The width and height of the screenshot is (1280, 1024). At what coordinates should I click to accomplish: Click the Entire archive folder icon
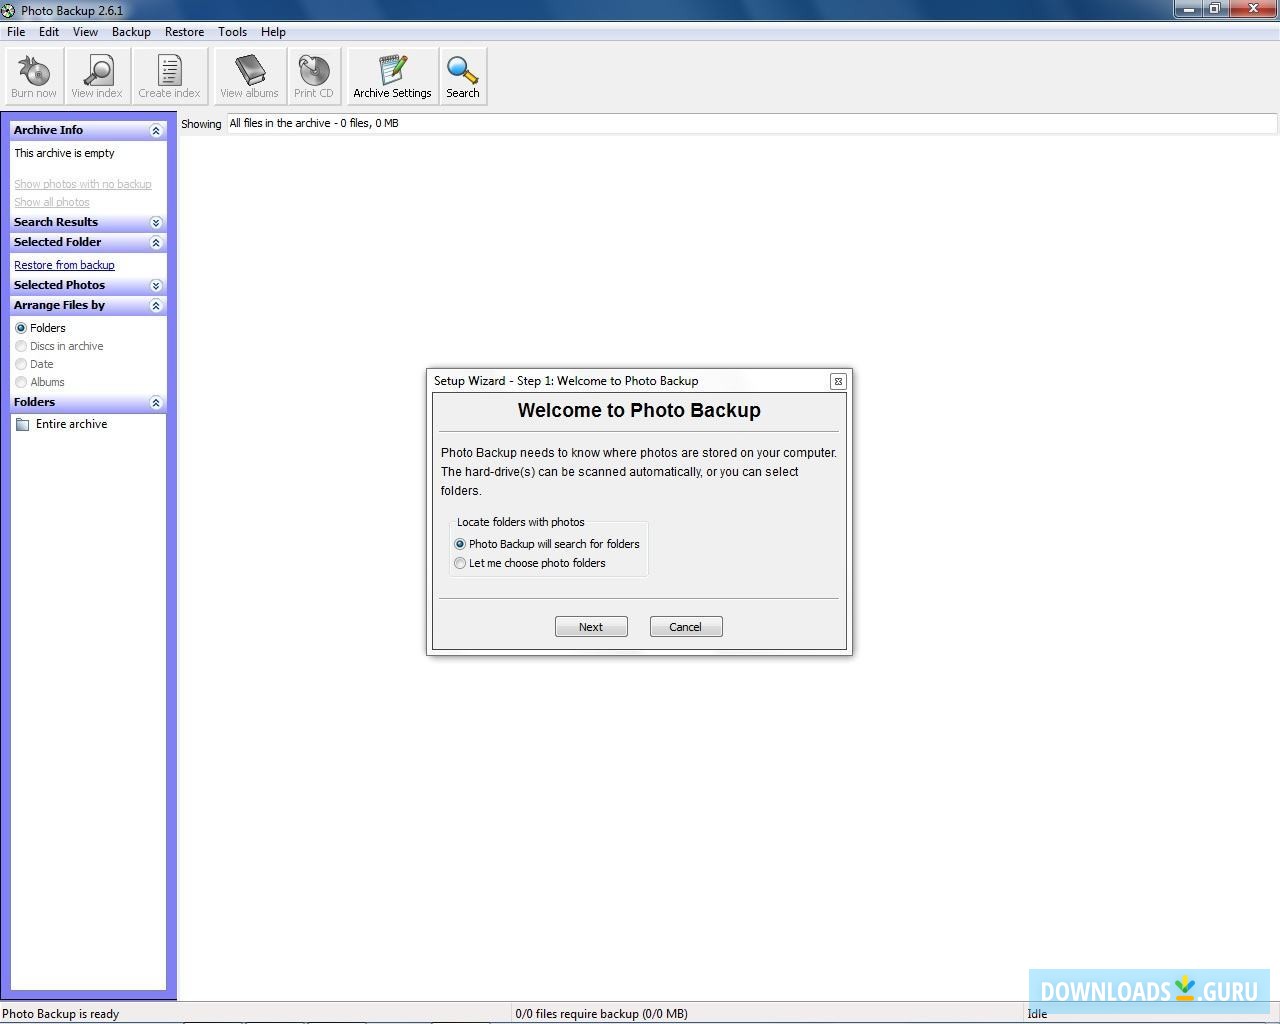pyautogui.click(x=23, y=425)
